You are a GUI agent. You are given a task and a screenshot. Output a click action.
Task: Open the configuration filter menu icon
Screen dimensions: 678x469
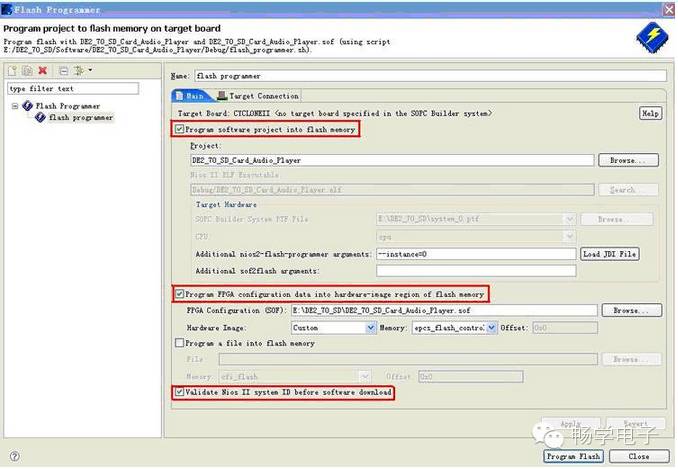(x=81, y=70)
